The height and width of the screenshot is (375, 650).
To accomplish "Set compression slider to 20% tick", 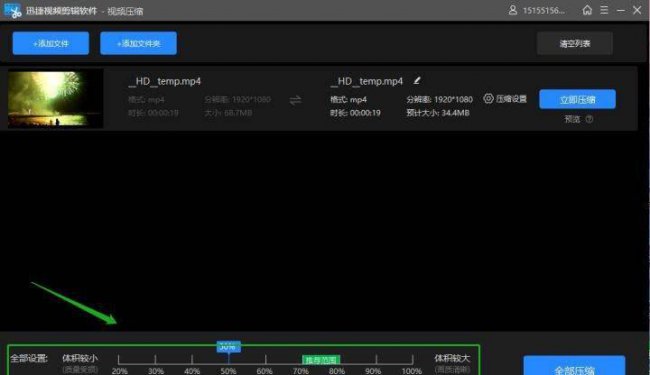I will (x=119, y=360).
